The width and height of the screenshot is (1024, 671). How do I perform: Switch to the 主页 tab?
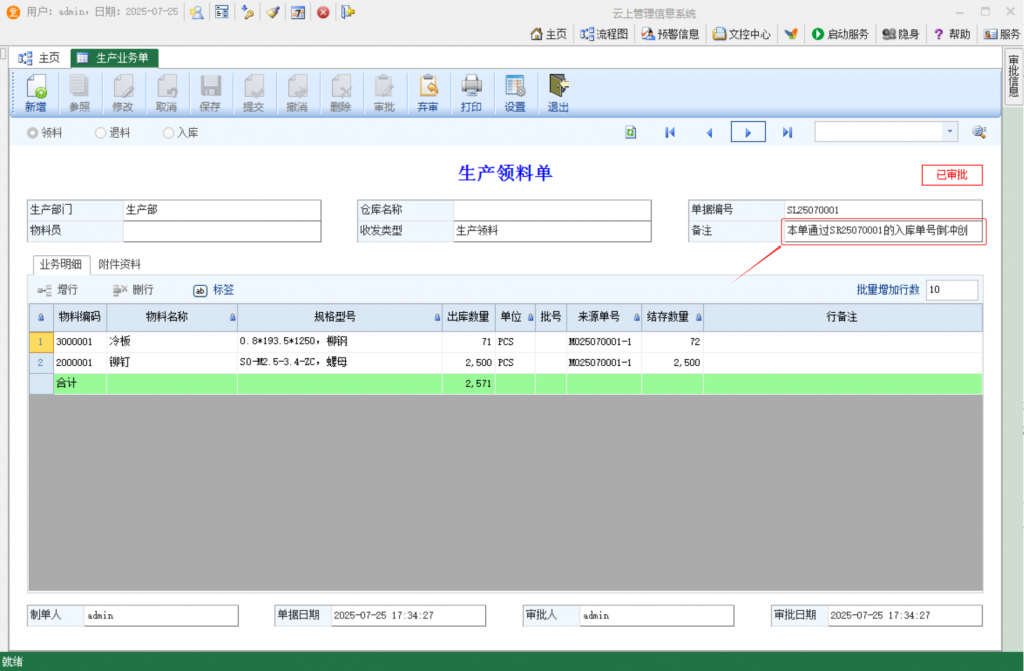[40, 58]
